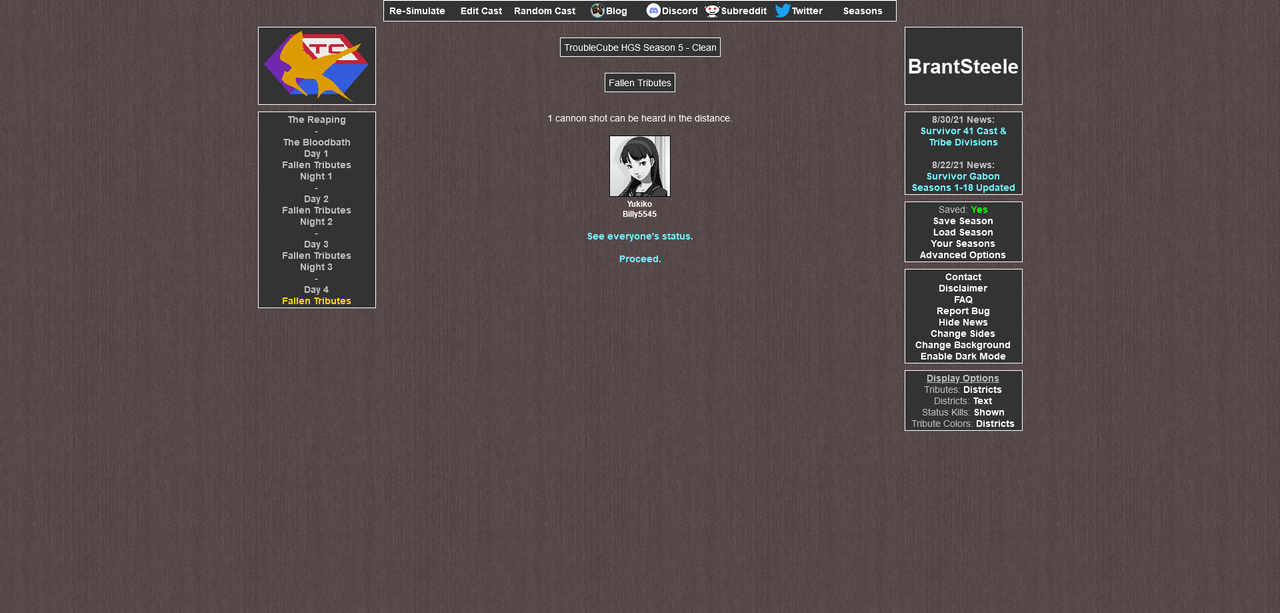Open Night 1 events
The image size is (1280, 613).
pos(317,177)
